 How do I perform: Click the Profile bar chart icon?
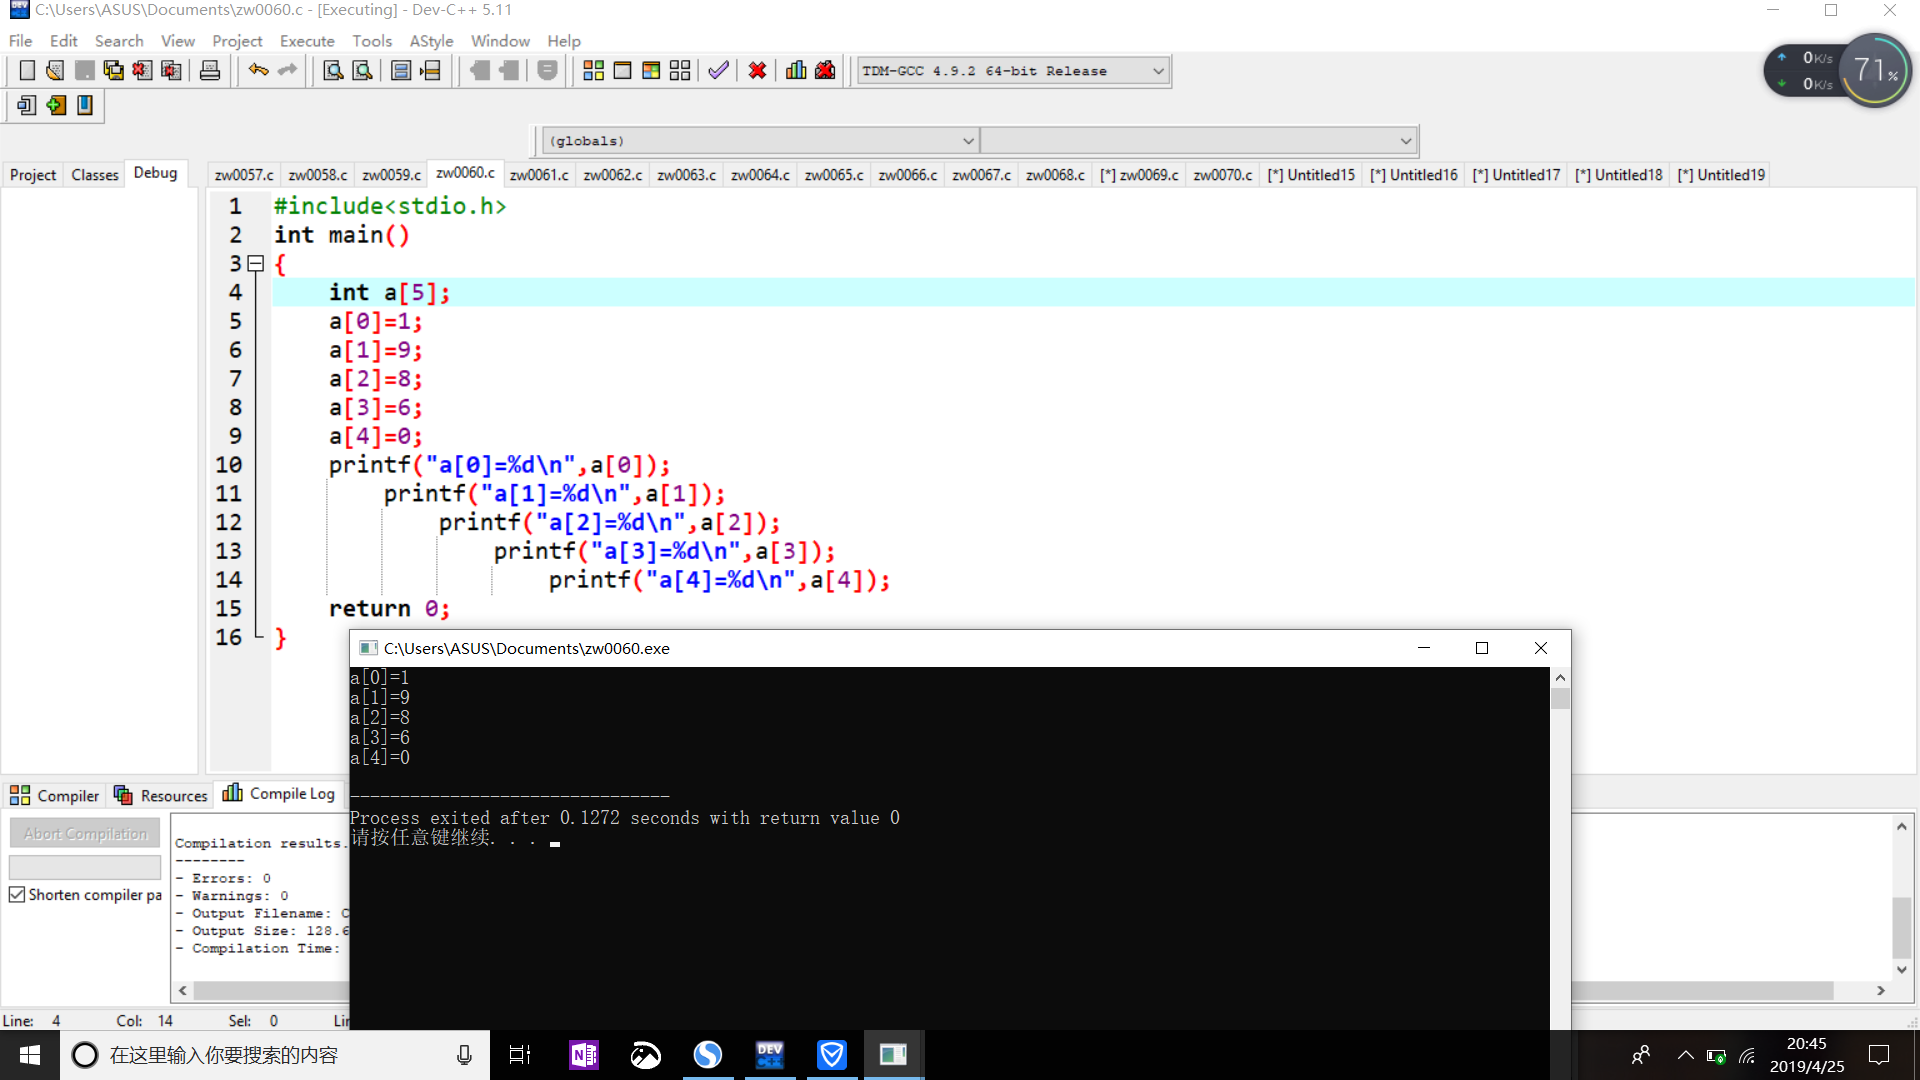point(796,71)
